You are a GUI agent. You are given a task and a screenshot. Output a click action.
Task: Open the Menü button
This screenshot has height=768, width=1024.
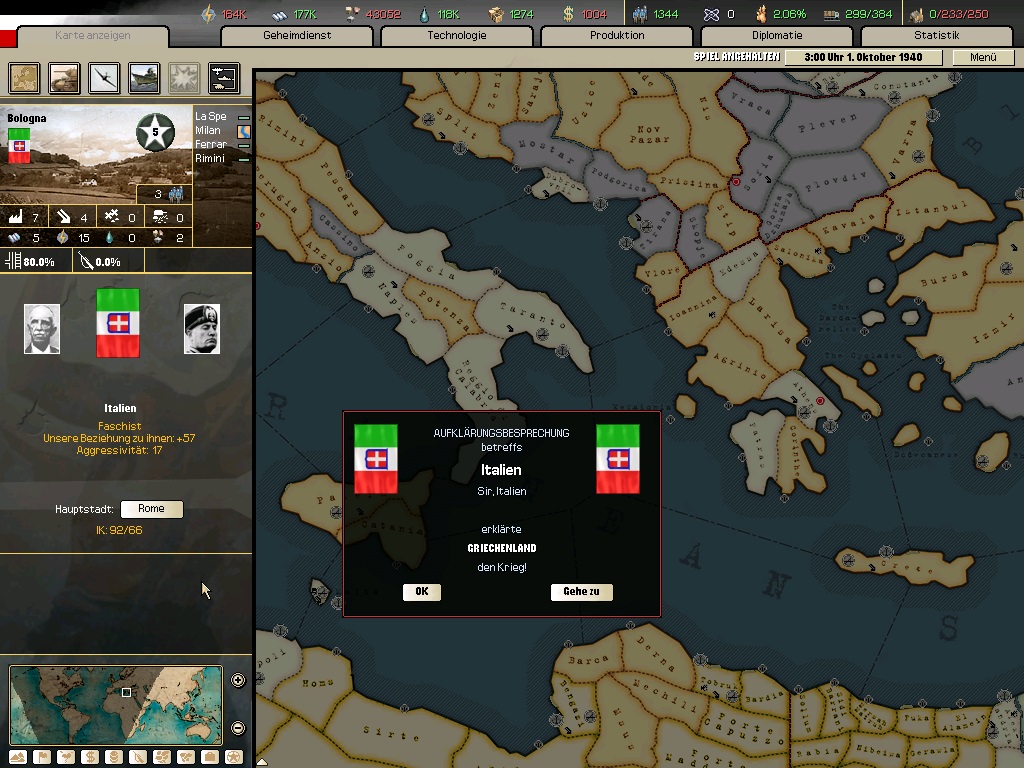[x=982, y=57]
